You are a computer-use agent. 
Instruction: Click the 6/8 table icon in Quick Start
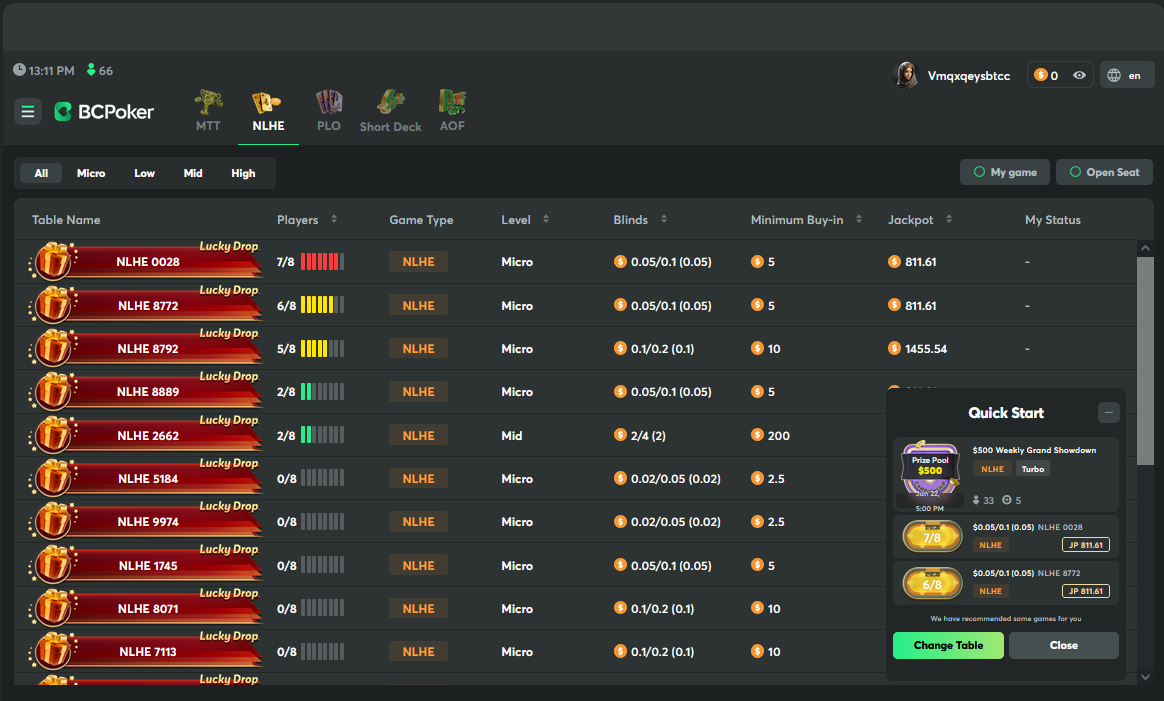[932, 584]
